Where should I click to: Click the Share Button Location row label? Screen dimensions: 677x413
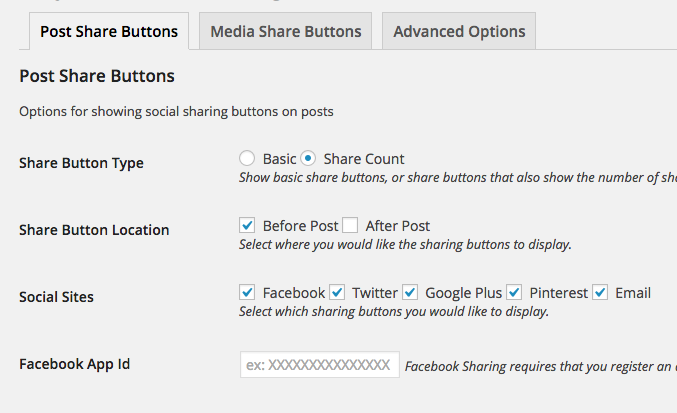pyautogui.click(x=94, y=230)
